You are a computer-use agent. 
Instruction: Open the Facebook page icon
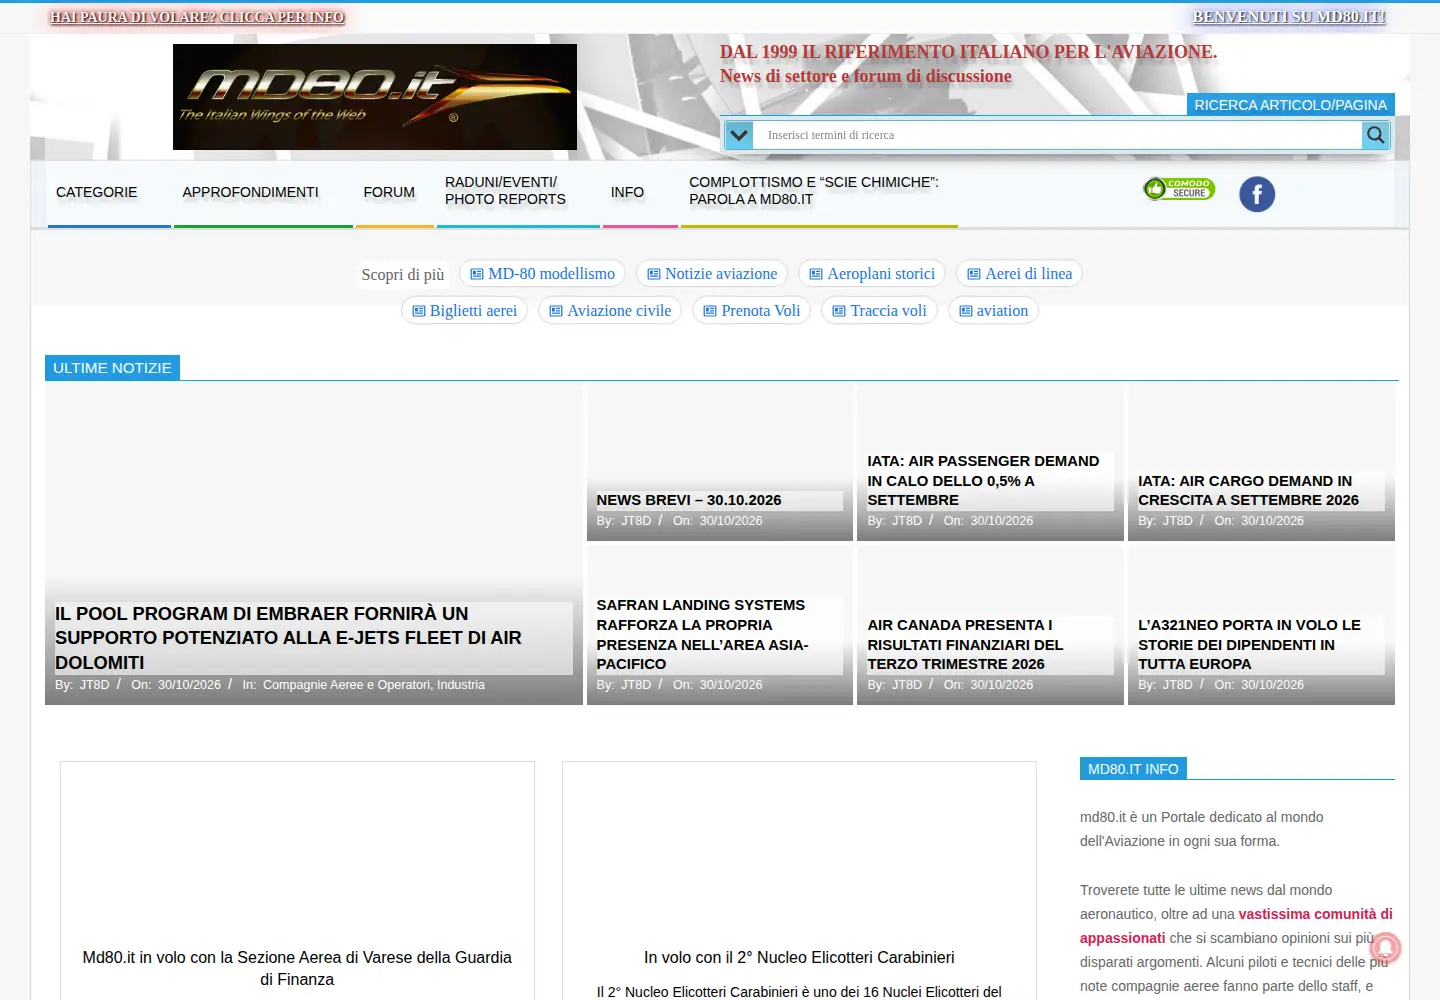(1257, 194)
